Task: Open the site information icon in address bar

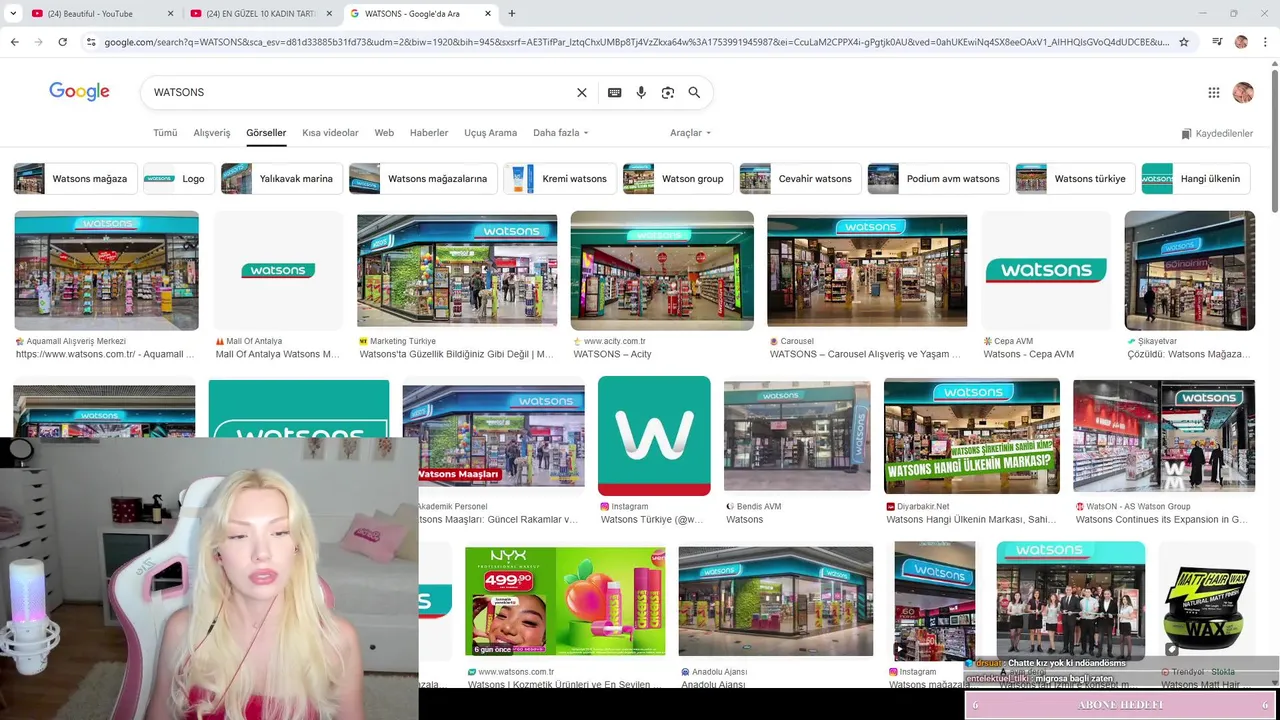Action: pos(91,42)
